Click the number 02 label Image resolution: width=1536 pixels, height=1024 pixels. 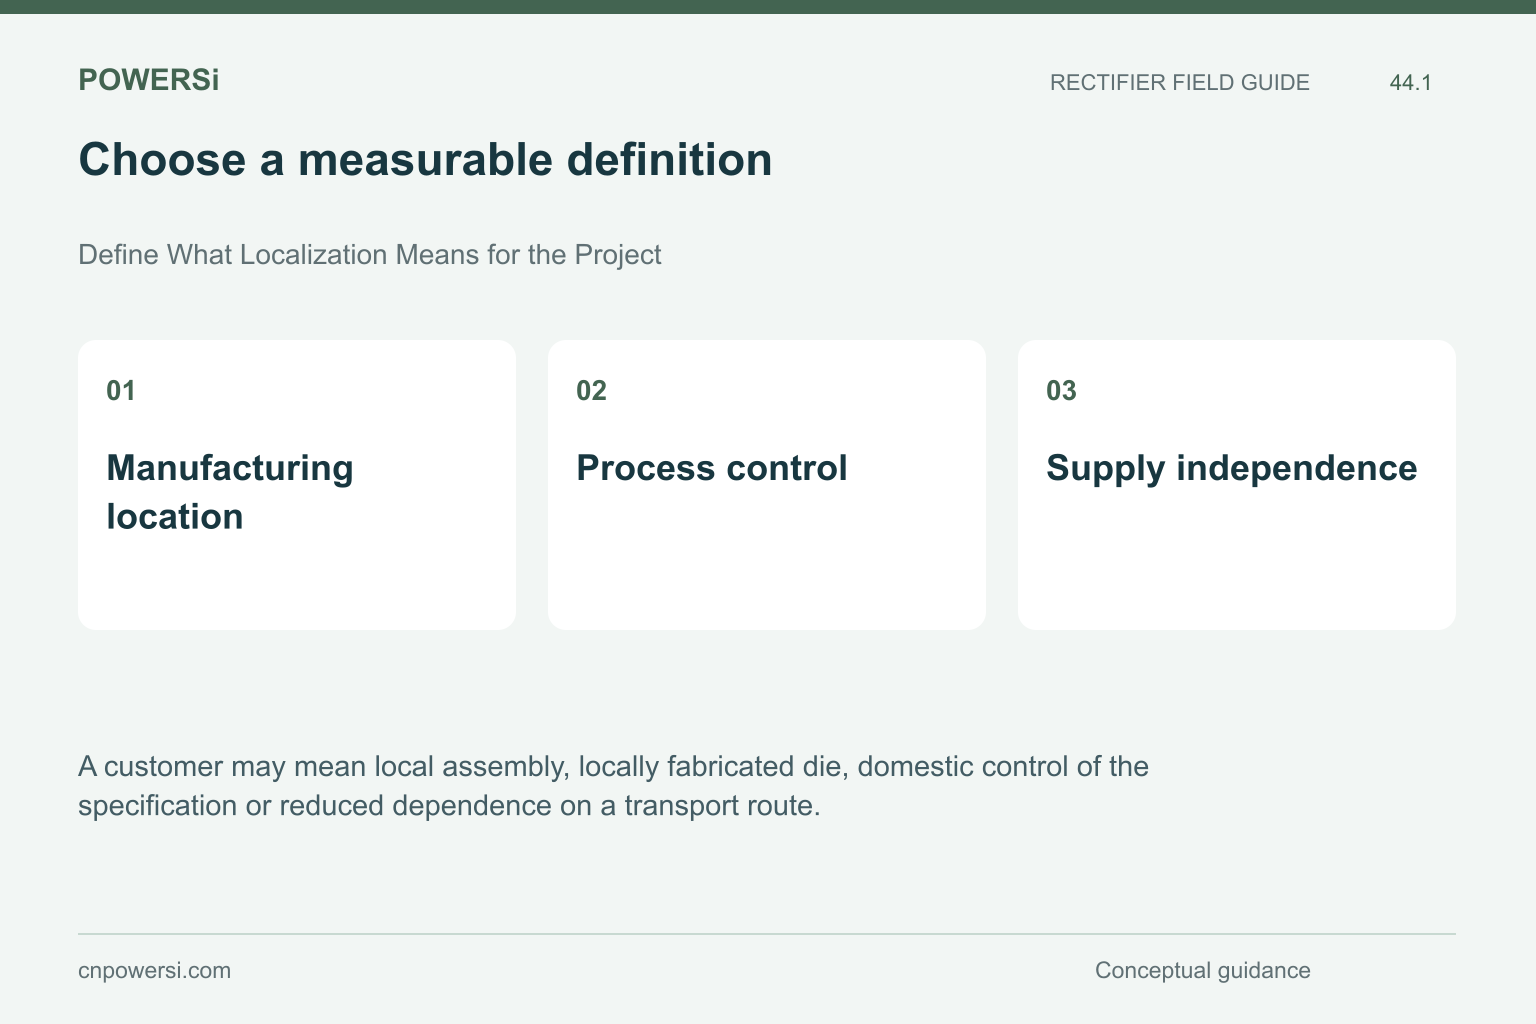591,391
